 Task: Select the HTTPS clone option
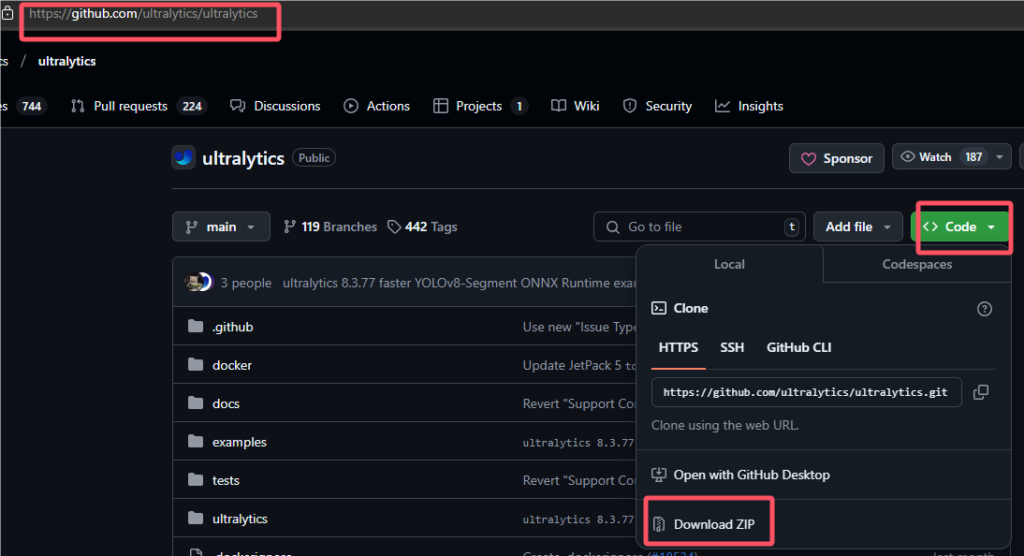(678, 348)
